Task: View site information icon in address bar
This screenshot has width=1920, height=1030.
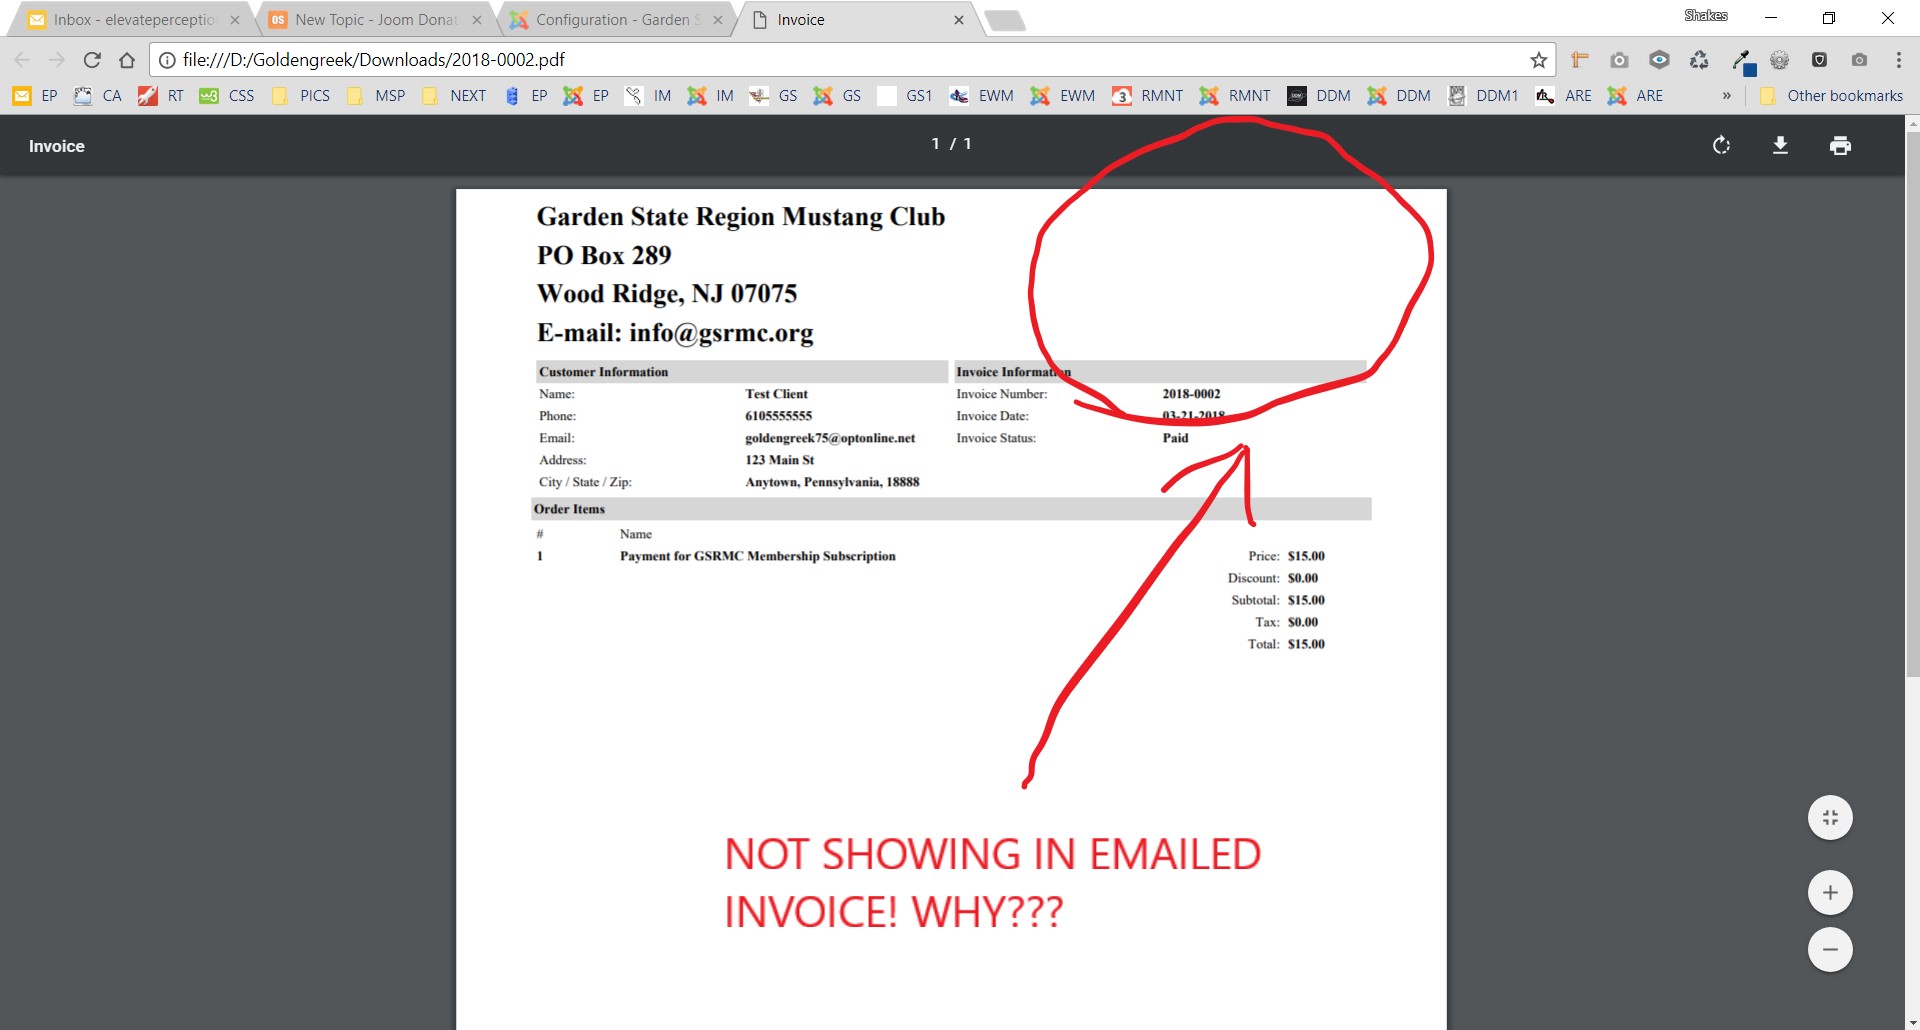Action: 167,60
